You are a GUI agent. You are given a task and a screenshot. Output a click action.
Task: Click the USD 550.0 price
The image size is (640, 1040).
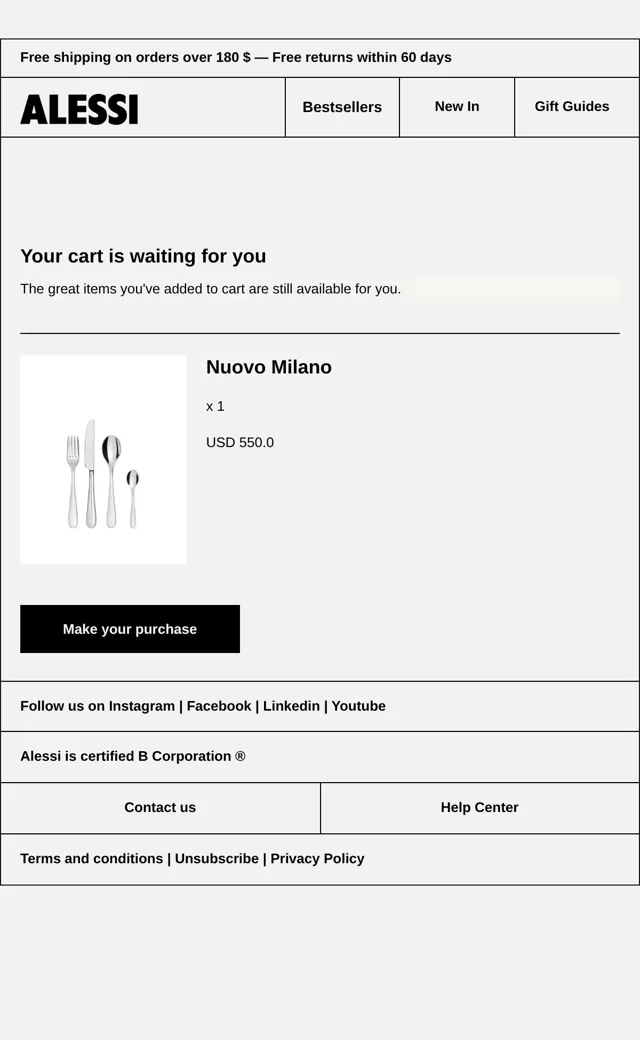(x=239, y=442)
